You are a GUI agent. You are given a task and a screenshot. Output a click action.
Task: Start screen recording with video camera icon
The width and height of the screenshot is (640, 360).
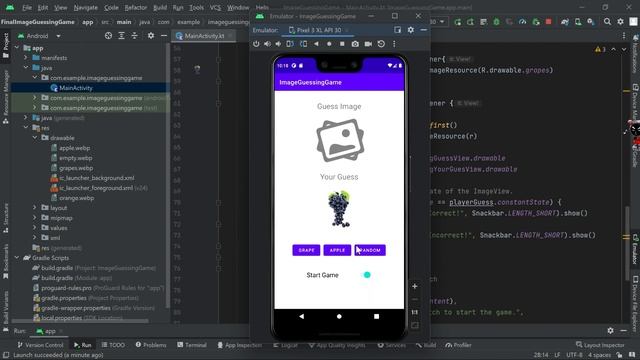pyautogui.click(x=368, y=44)
